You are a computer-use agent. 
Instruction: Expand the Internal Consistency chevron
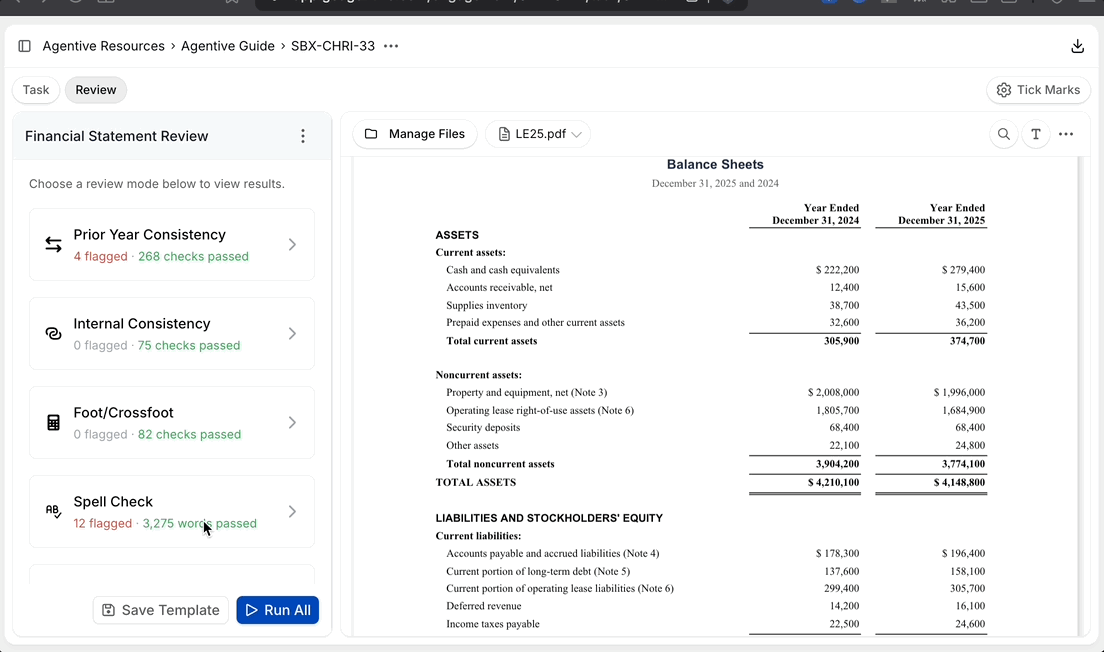[x=292, y=334]
